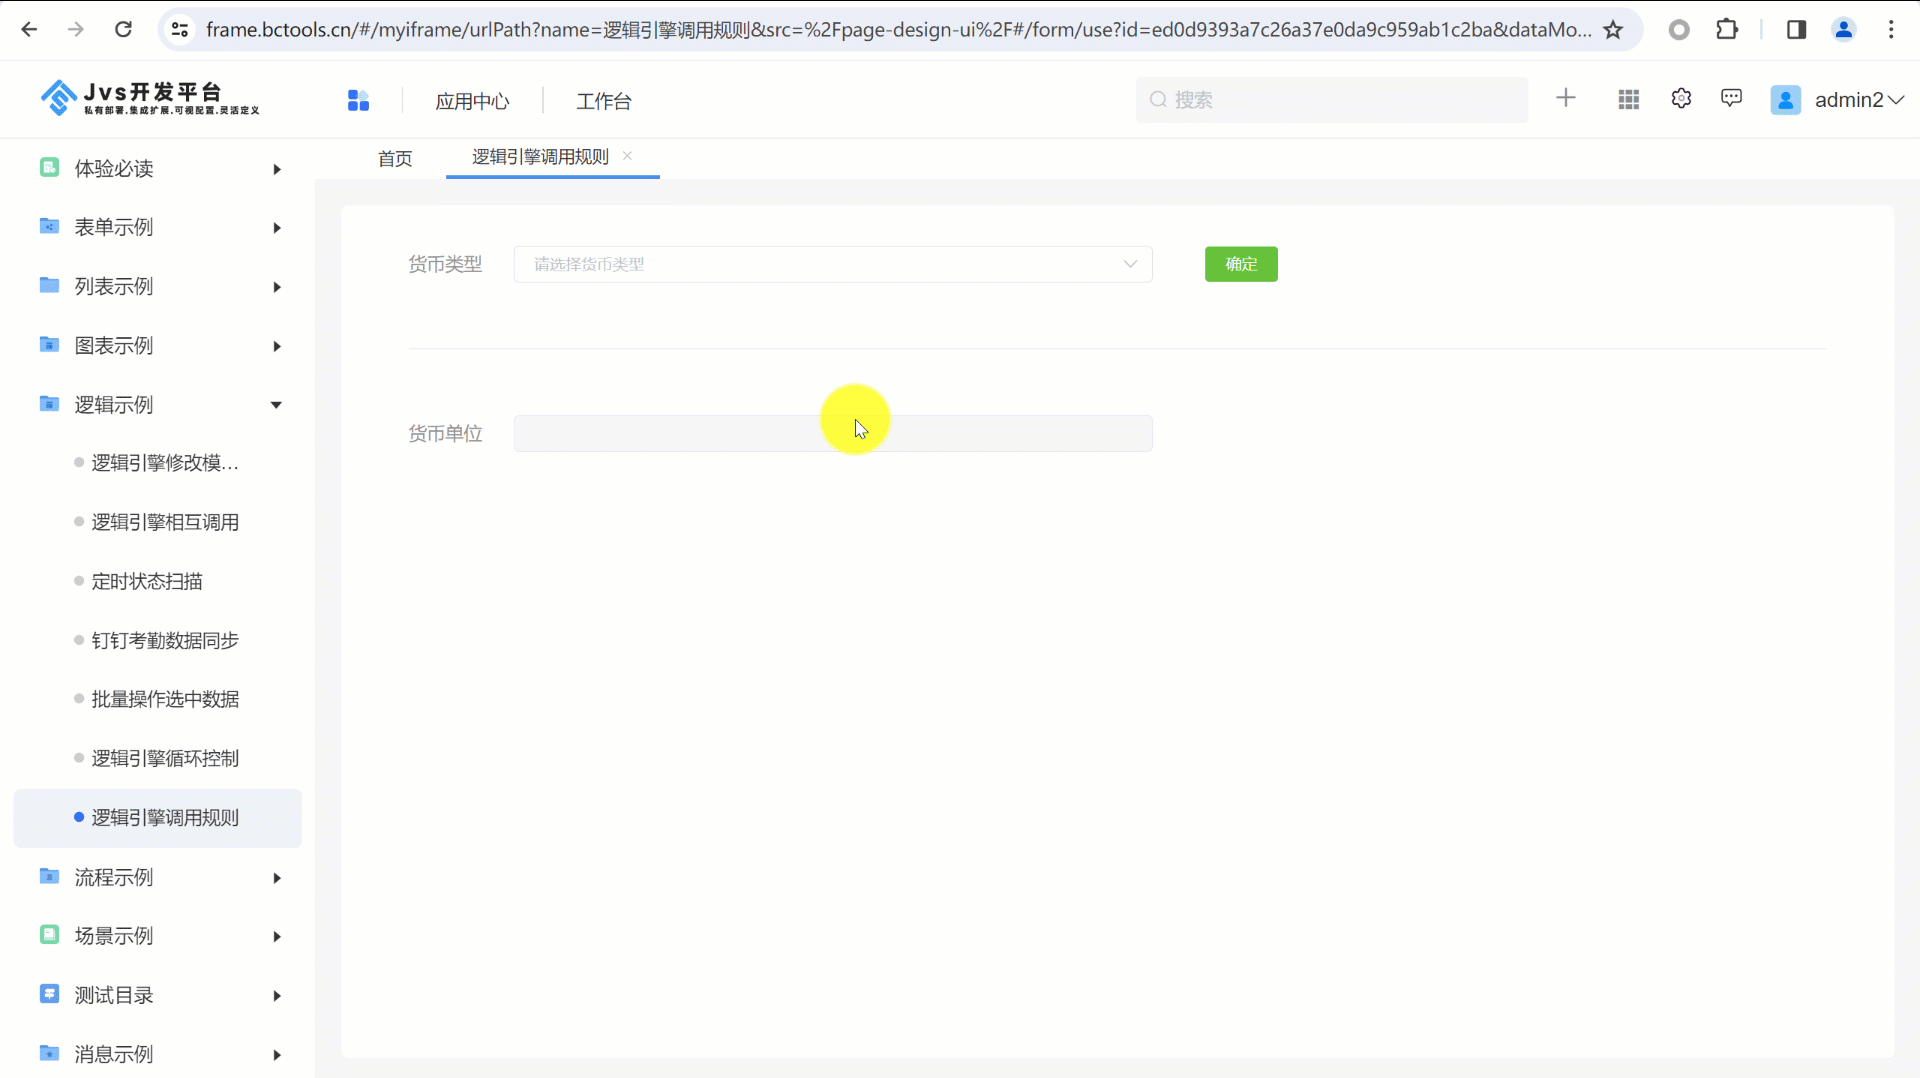The width and height of the screenshot is (1920, 1078).
Task: Open 工作台 in top navigation
Action: (x=604, y=101)
